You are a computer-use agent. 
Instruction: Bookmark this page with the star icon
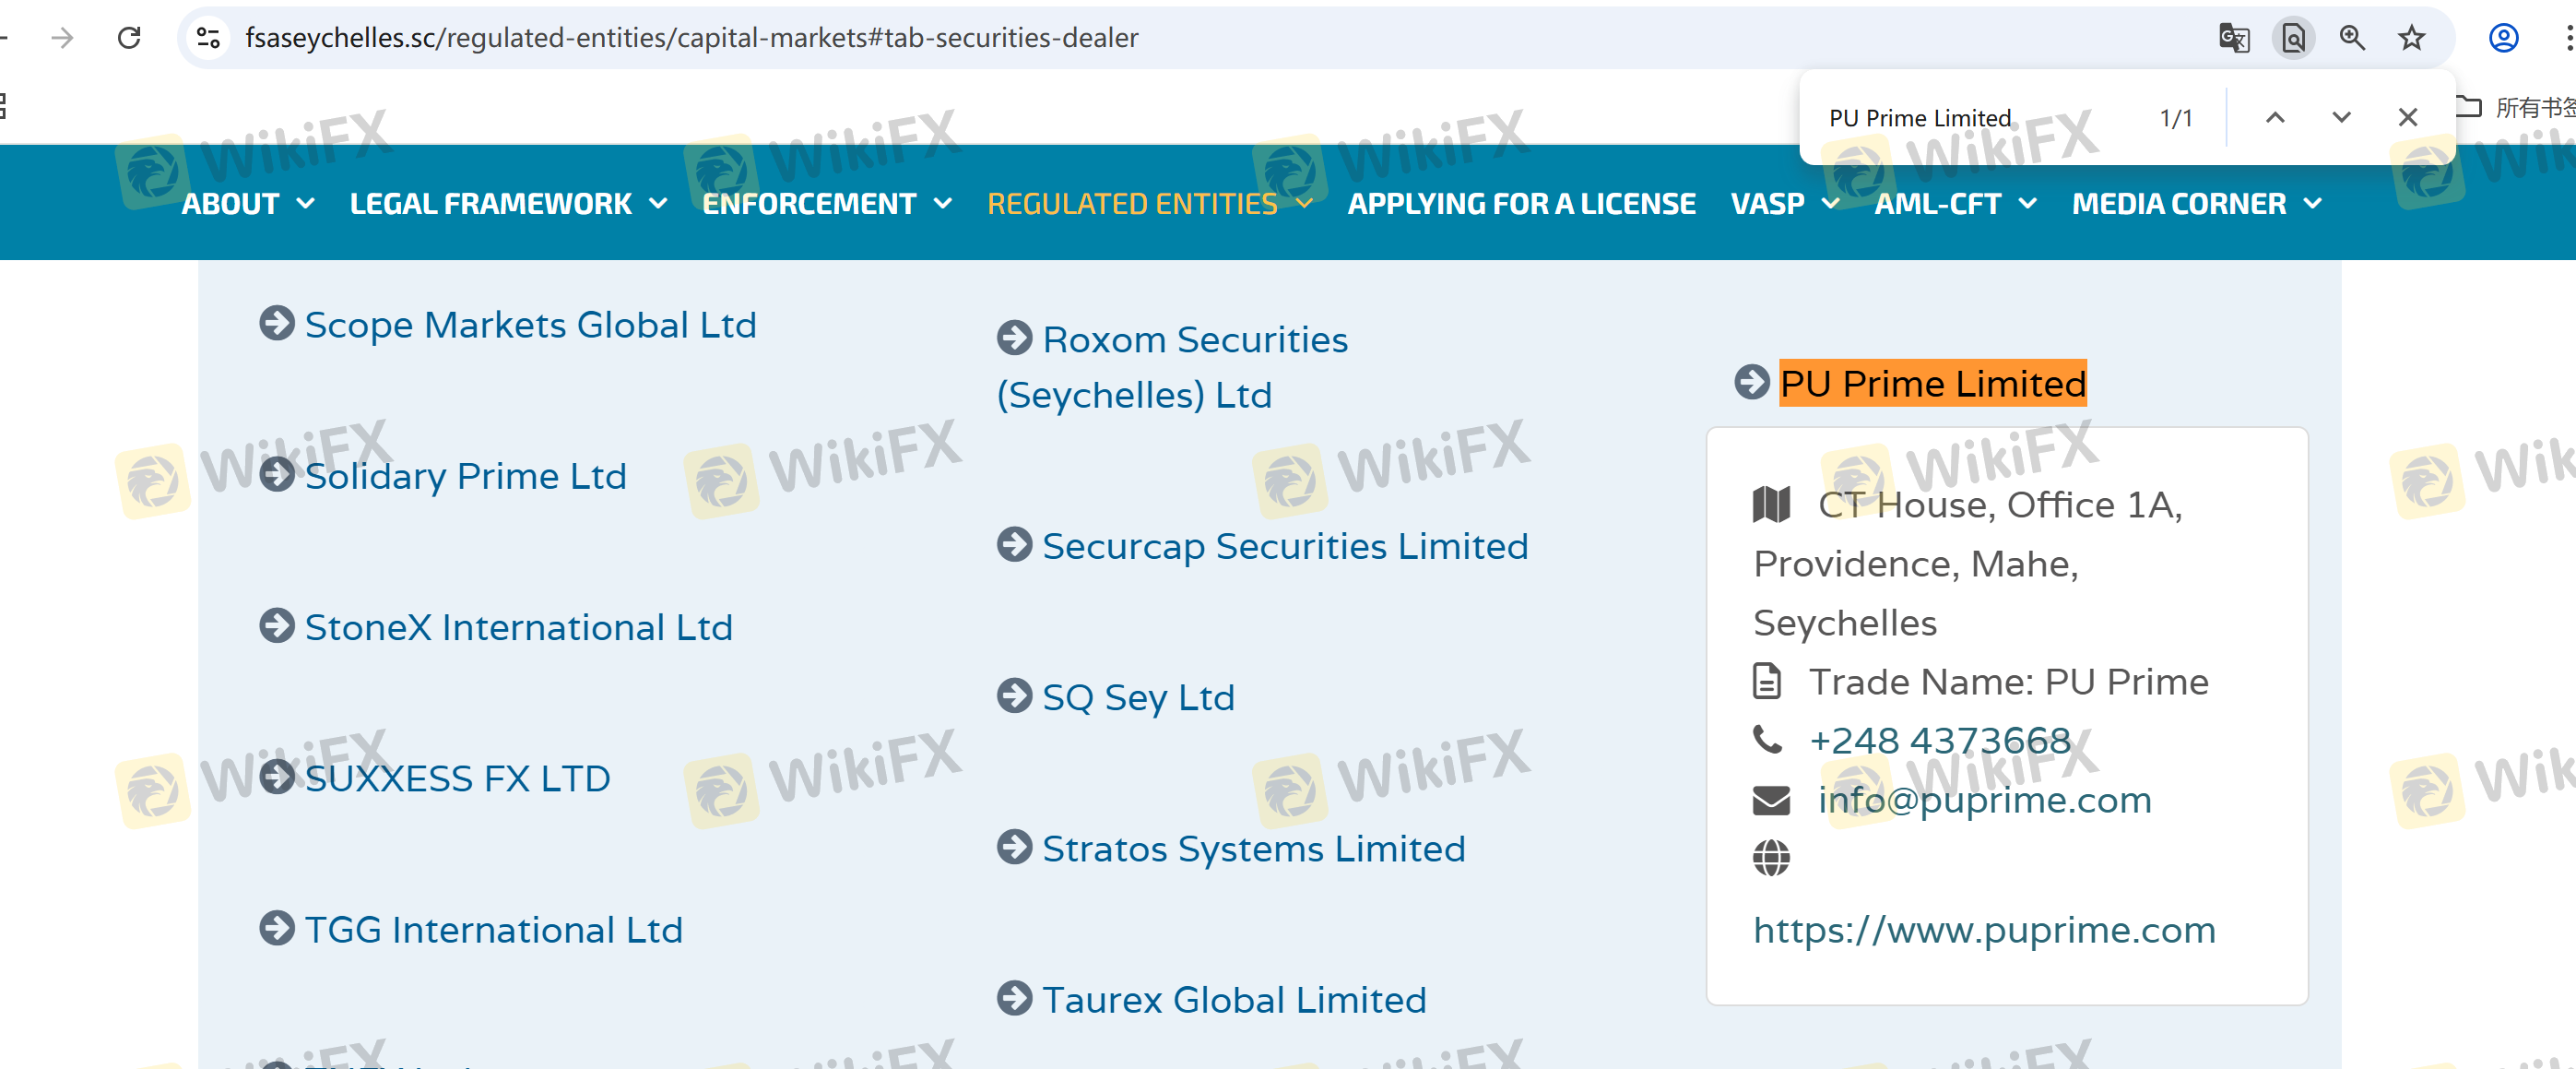tap(2411, 38)
